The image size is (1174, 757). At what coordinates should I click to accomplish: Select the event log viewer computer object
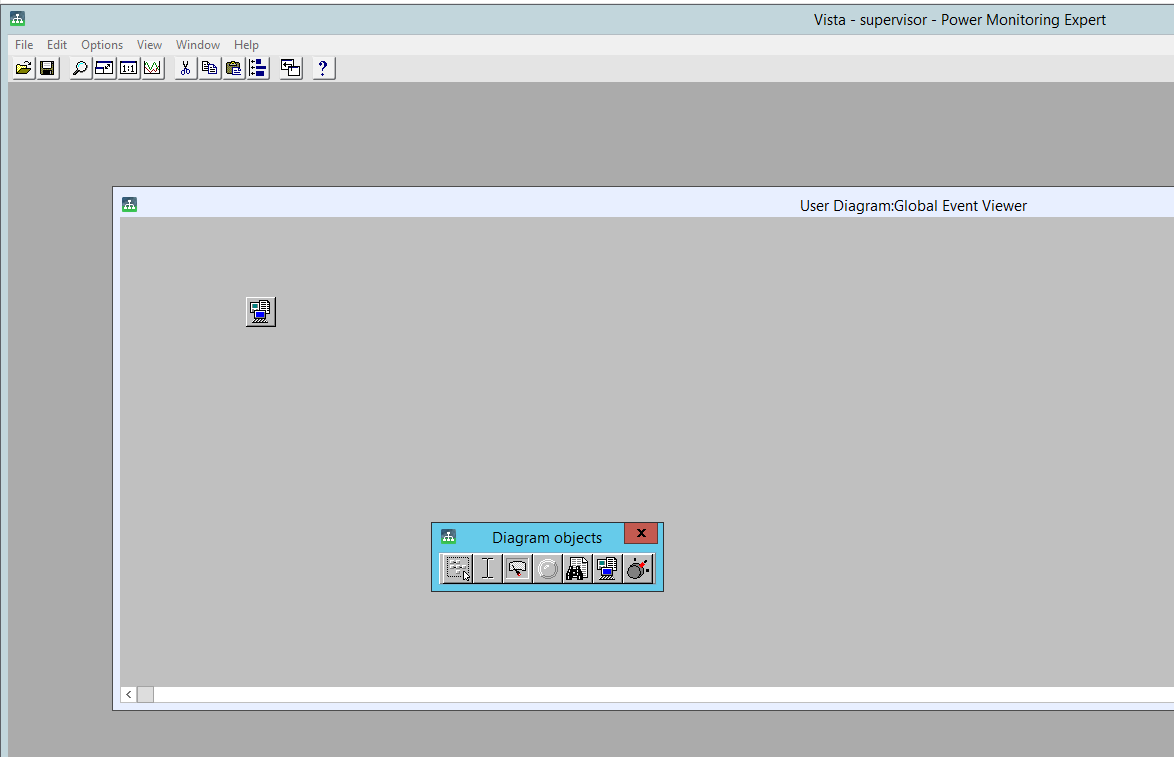click(607, 569)
